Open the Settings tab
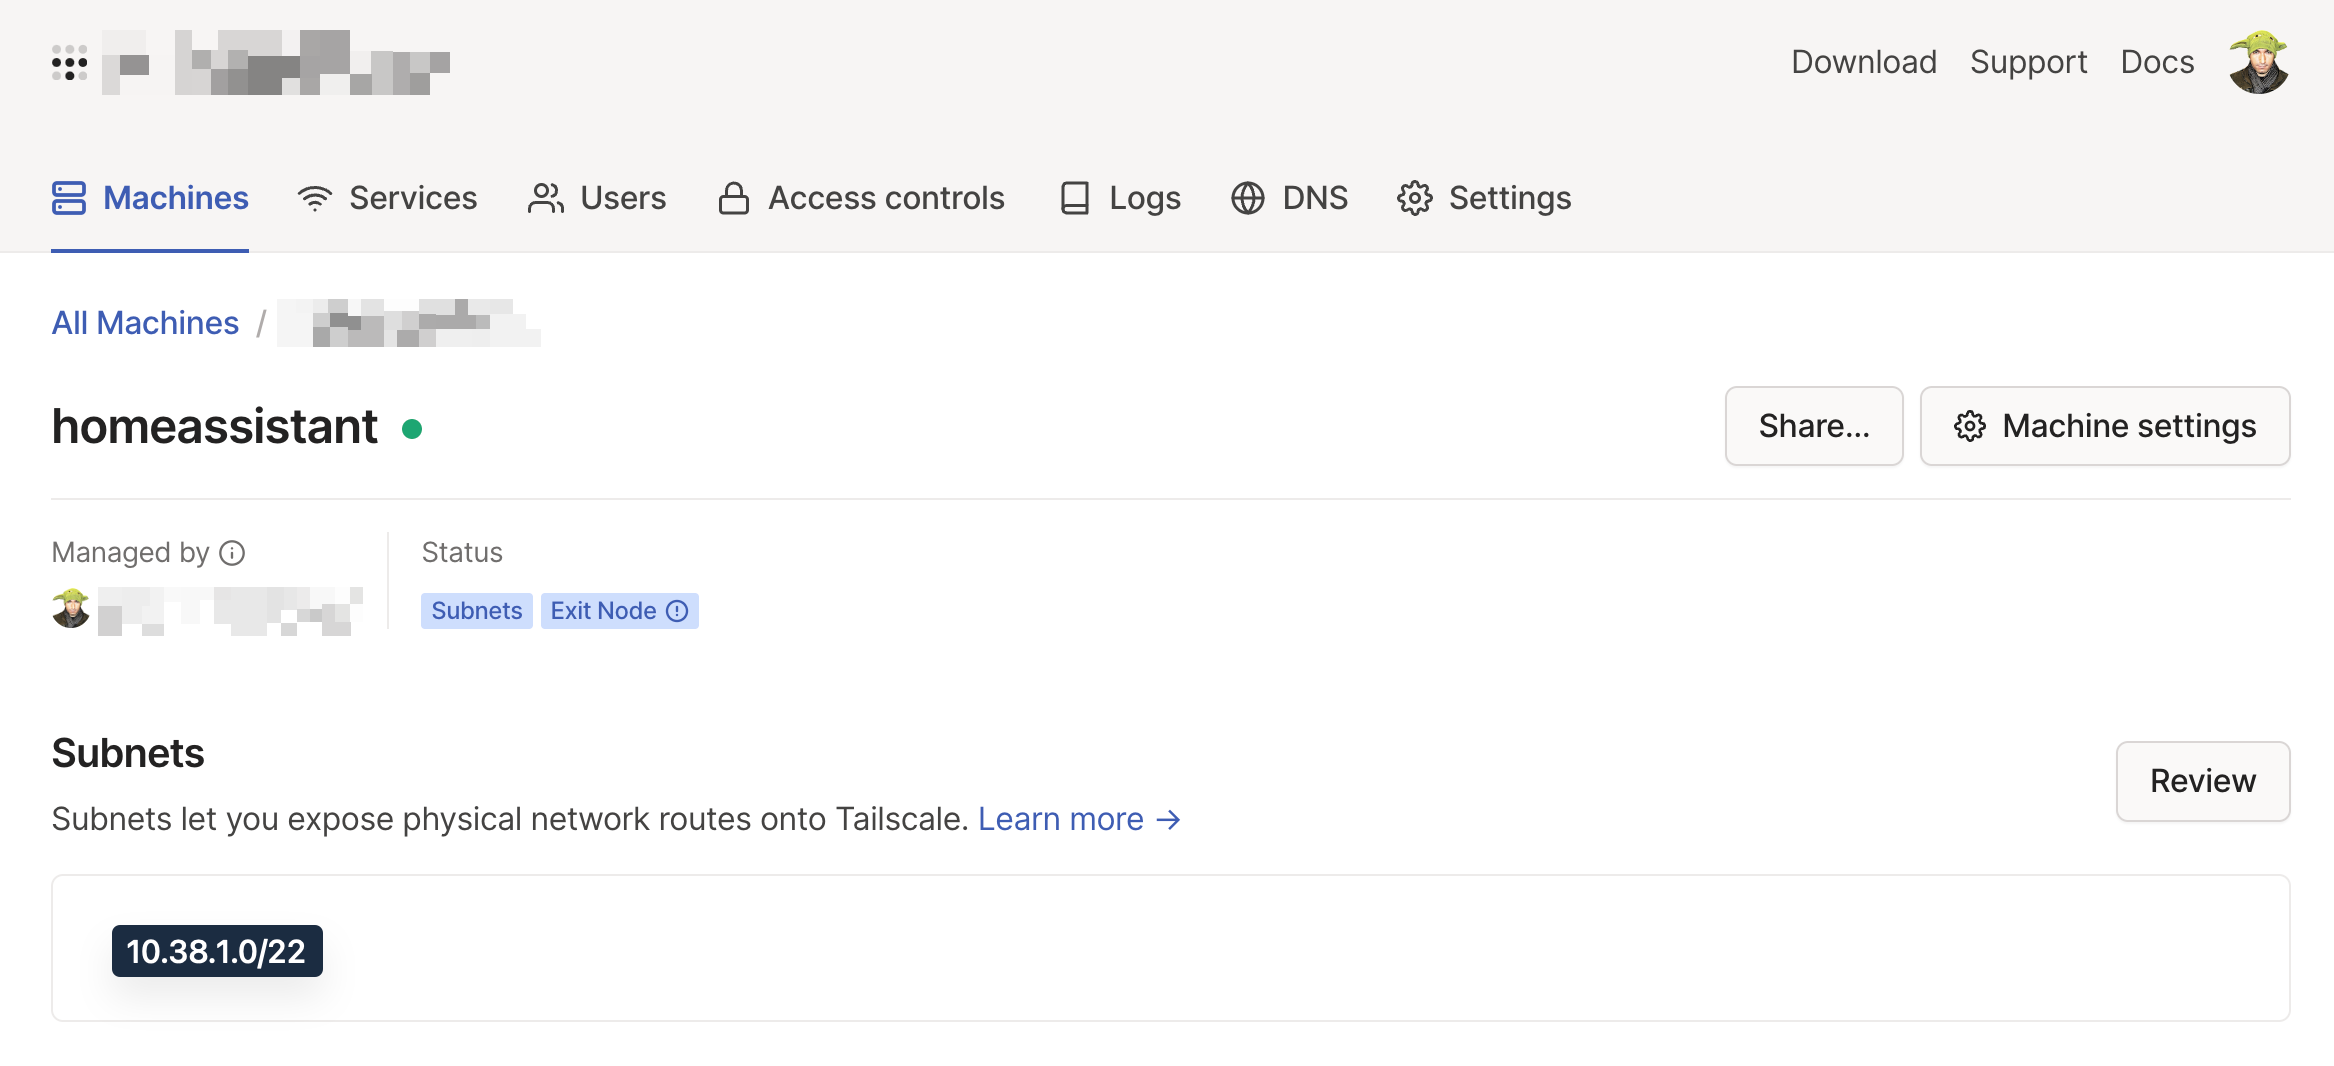The width and height of the screenshot is (2334, 1066). [x=1484, y=198]
